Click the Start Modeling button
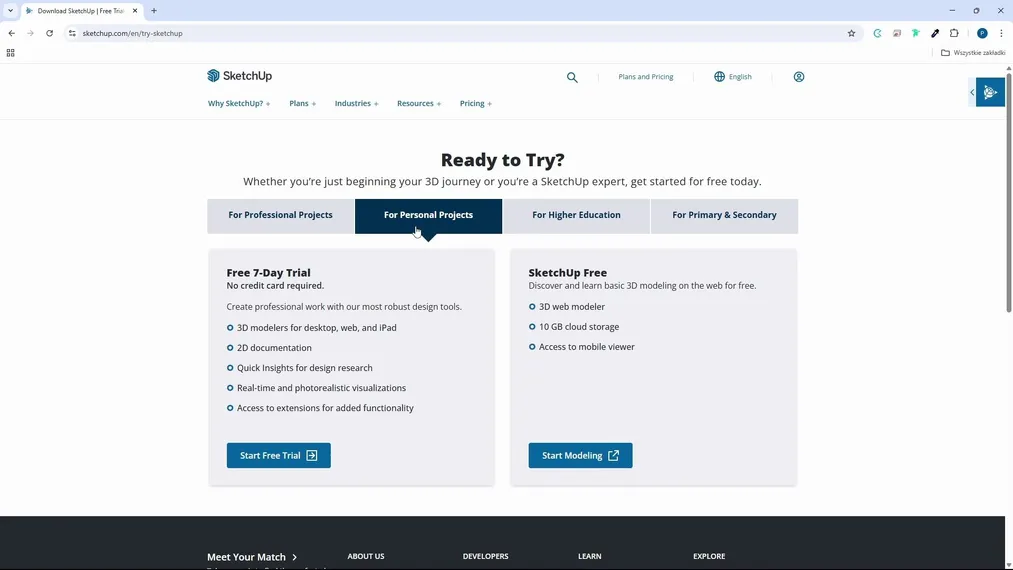This screenshot has height=570, width=1013. tap(580, 456)
